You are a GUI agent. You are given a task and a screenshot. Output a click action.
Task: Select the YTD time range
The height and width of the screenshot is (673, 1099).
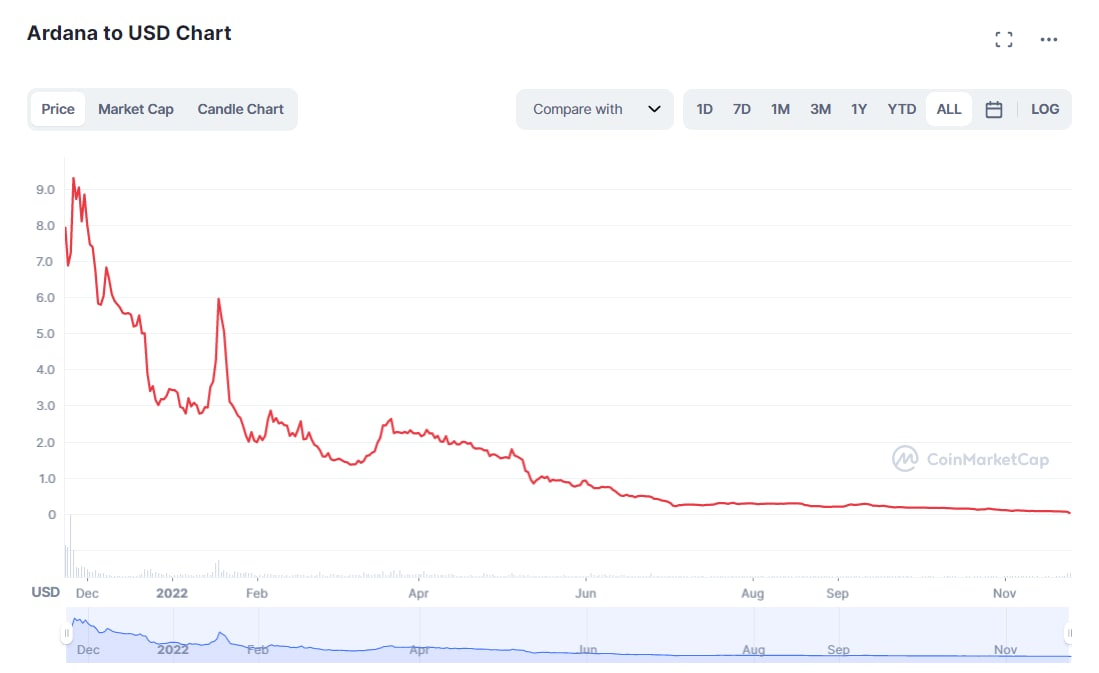(902, 109)
